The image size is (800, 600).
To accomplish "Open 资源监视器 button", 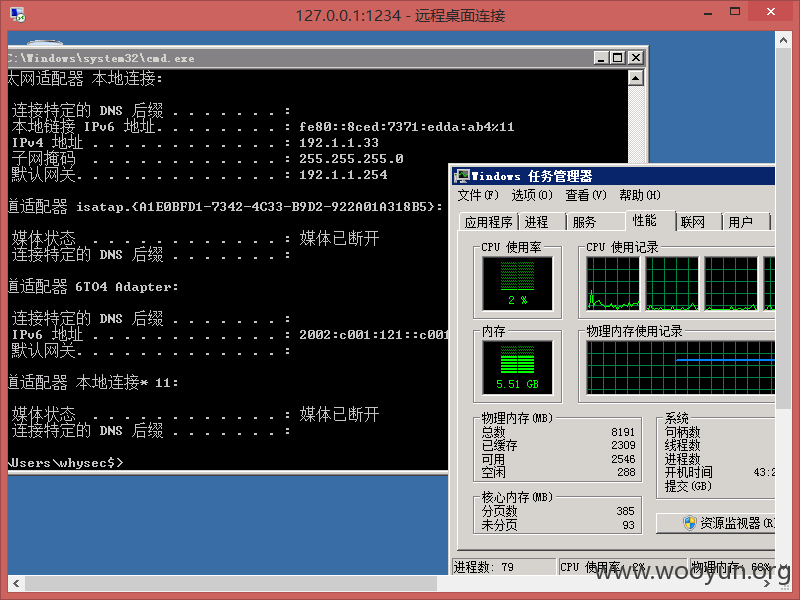I will (716, 523).
